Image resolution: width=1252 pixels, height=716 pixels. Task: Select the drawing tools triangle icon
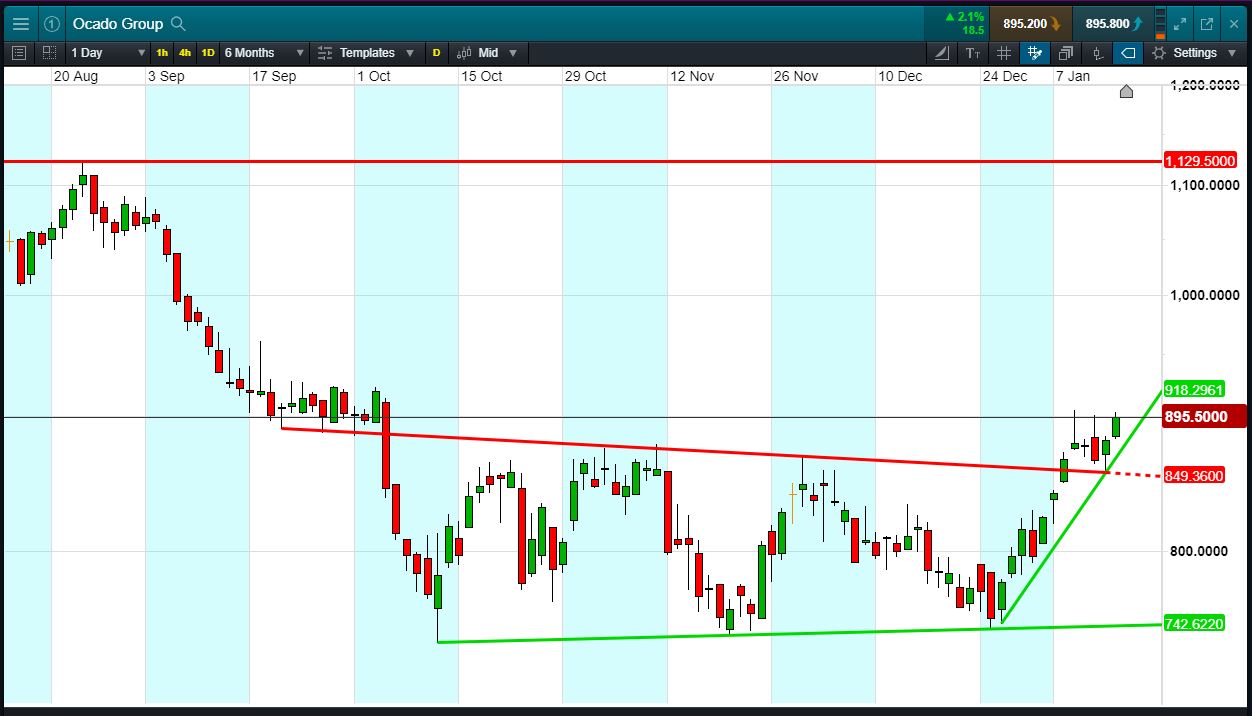942,52
